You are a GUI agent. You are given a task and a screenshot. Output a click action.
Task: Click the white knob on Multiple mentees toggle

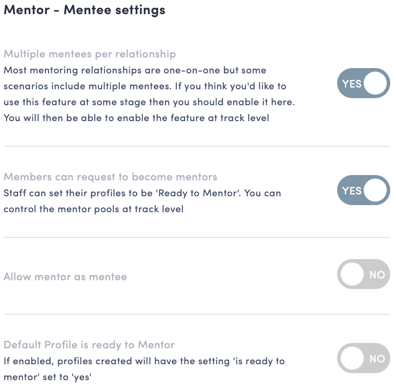coord(376,83)
